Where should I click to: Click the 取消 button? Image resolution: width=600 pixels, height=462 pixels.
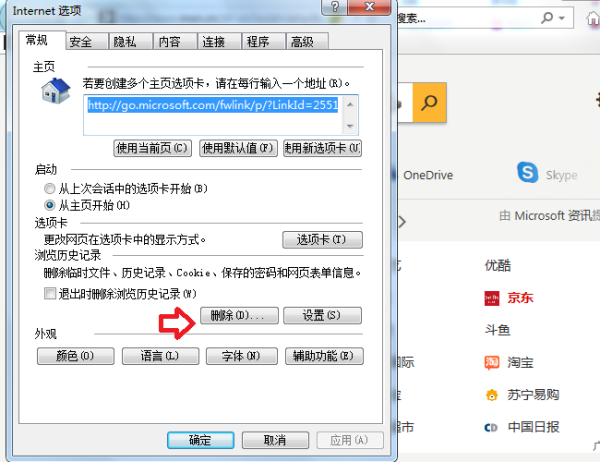coord(275,440)
